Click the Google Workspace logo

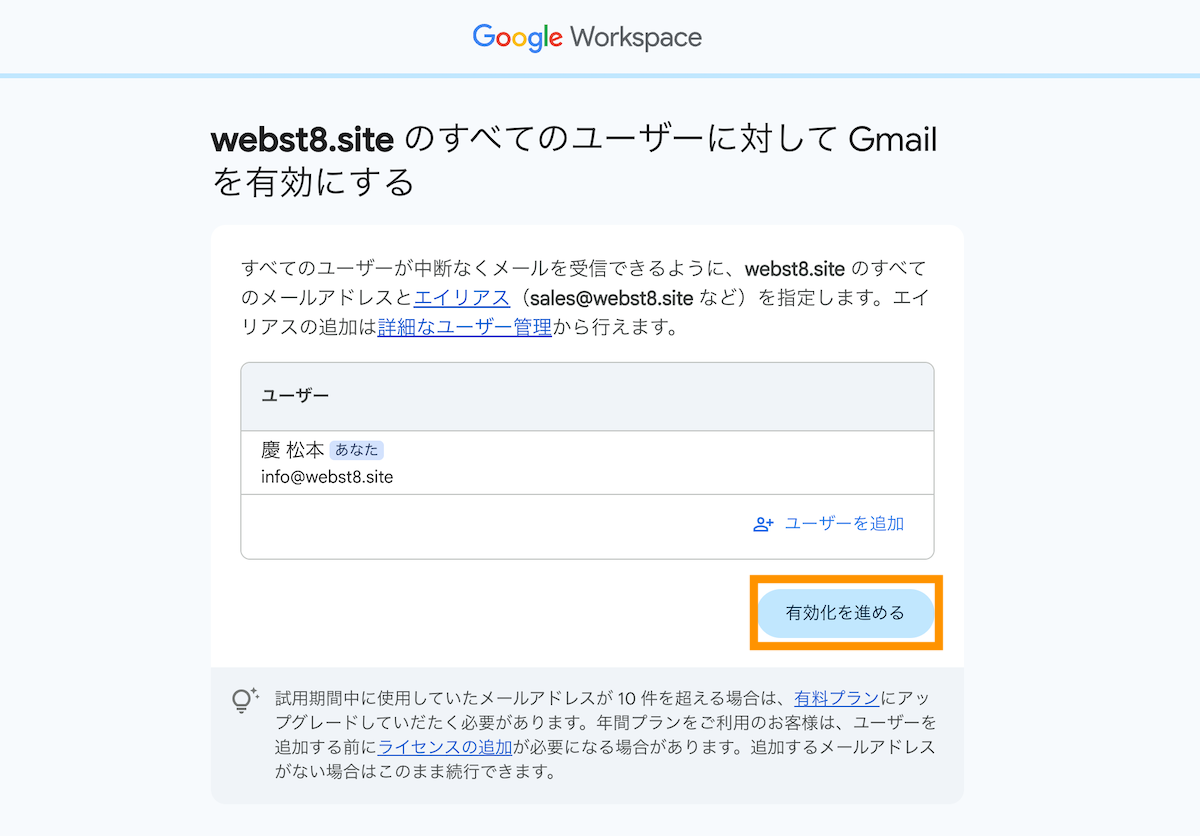(587, 38)
